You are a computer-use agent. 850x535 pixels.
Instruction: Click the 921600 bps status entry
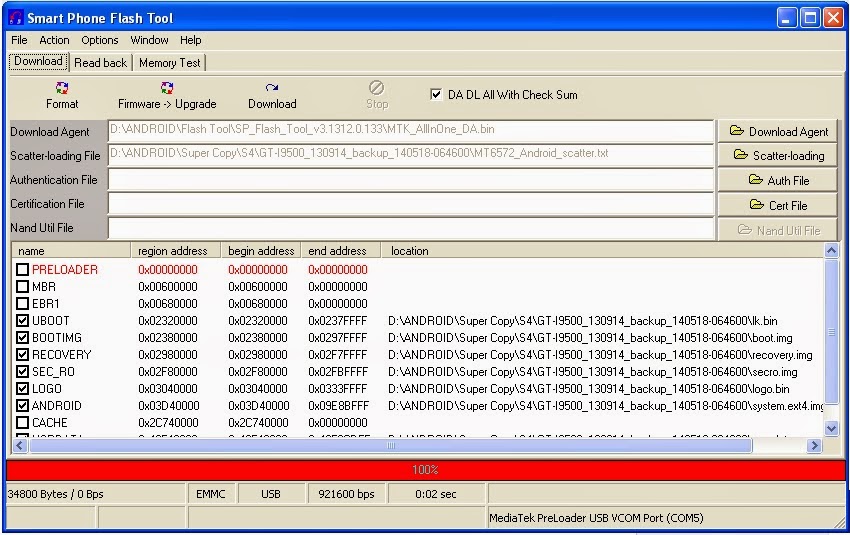point(346,494)
